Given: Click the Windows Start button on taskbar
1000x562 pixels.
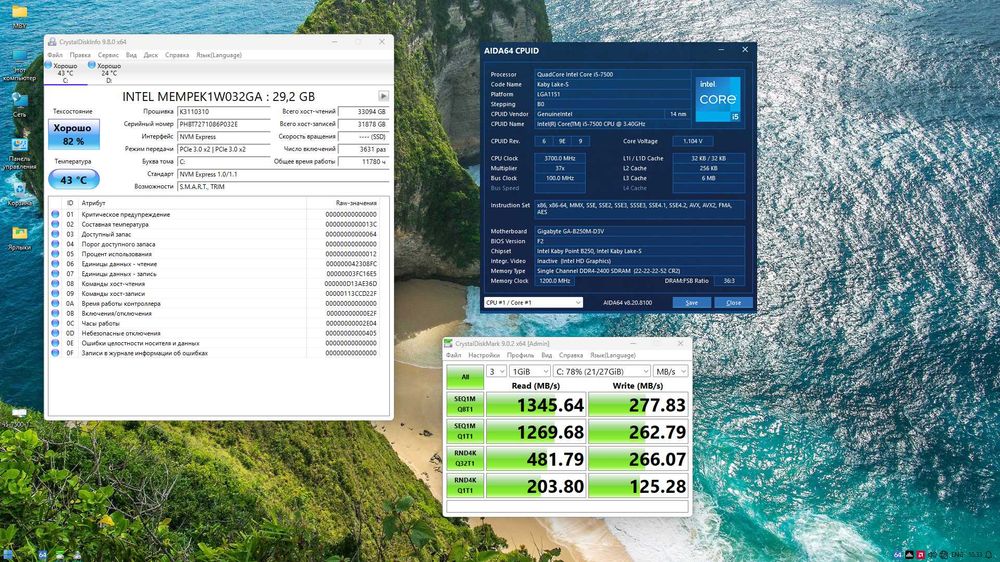Looking at the screenshot, I should coord(8,554).
